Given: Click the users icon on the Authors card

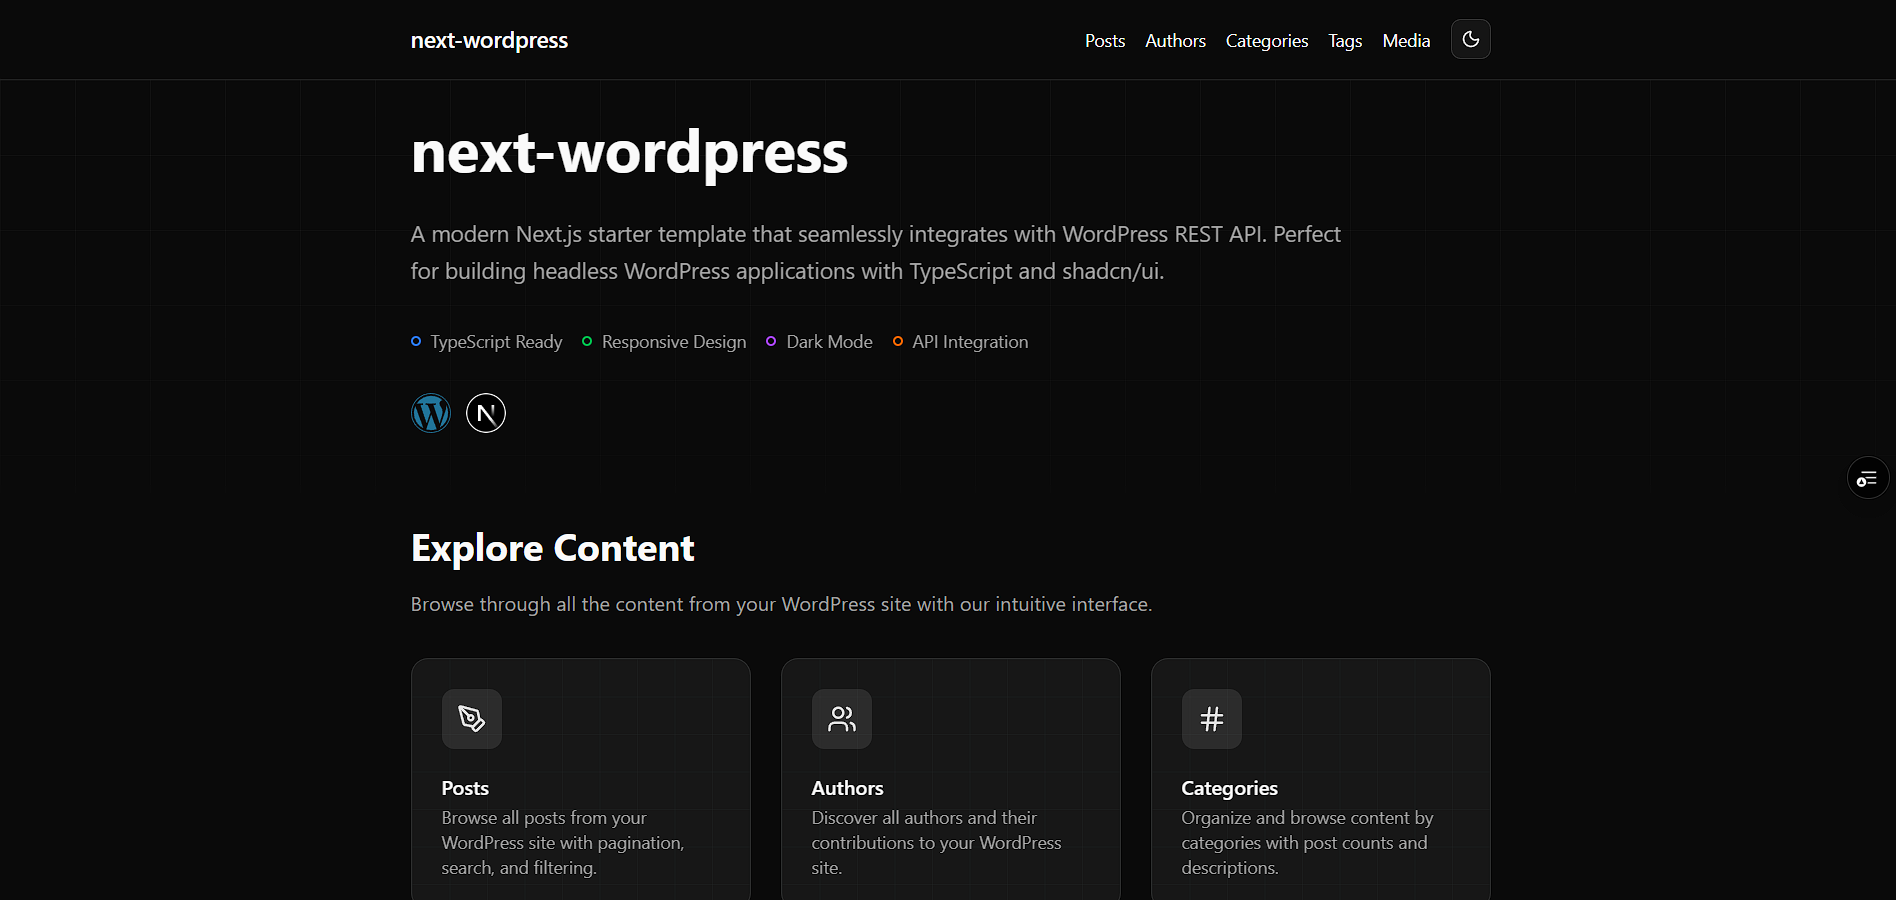Looking at the screenshot, I should click(841, 718).
